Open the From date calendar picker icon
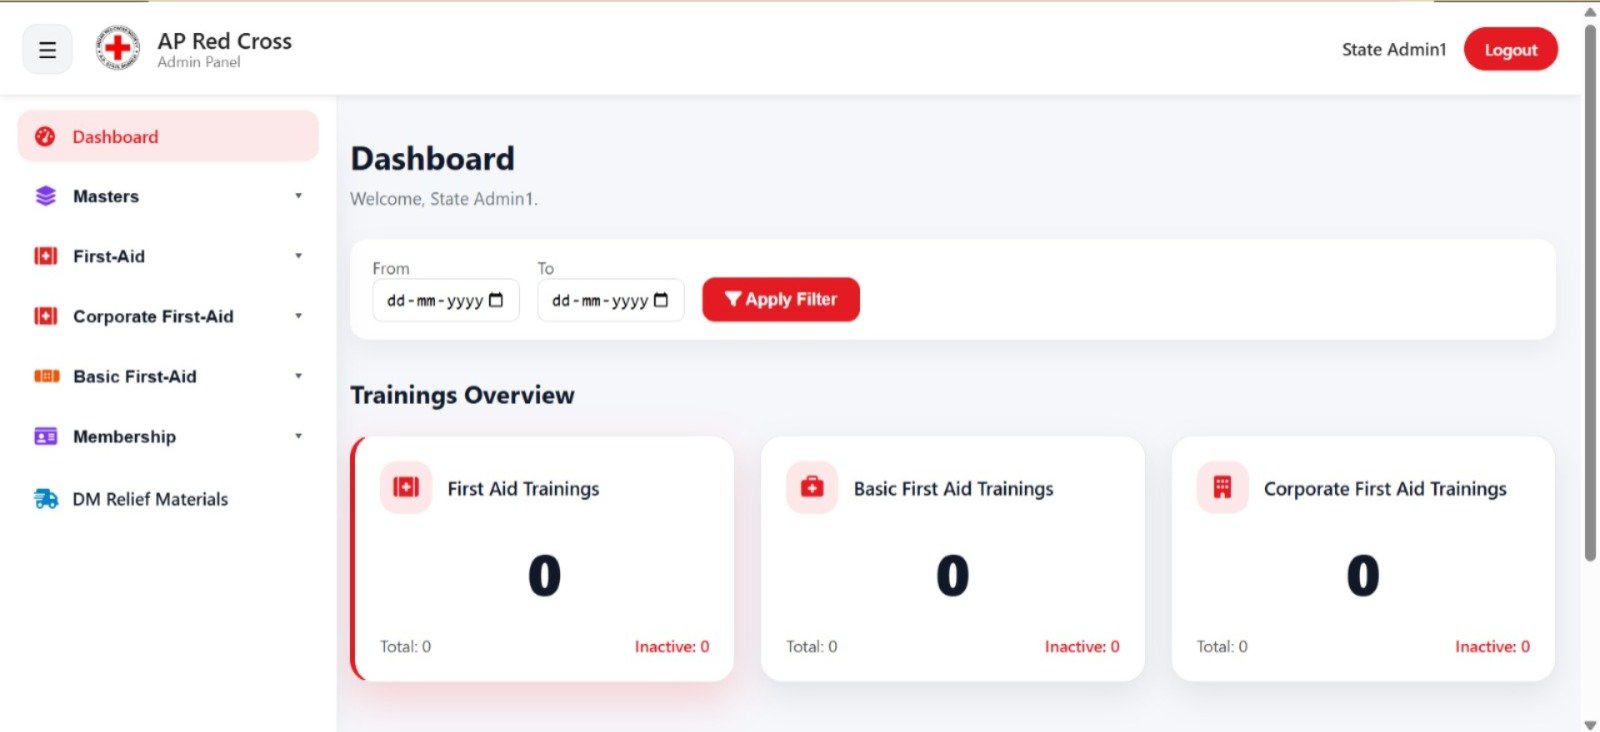The image size is (1600, 732). point(496,300)
